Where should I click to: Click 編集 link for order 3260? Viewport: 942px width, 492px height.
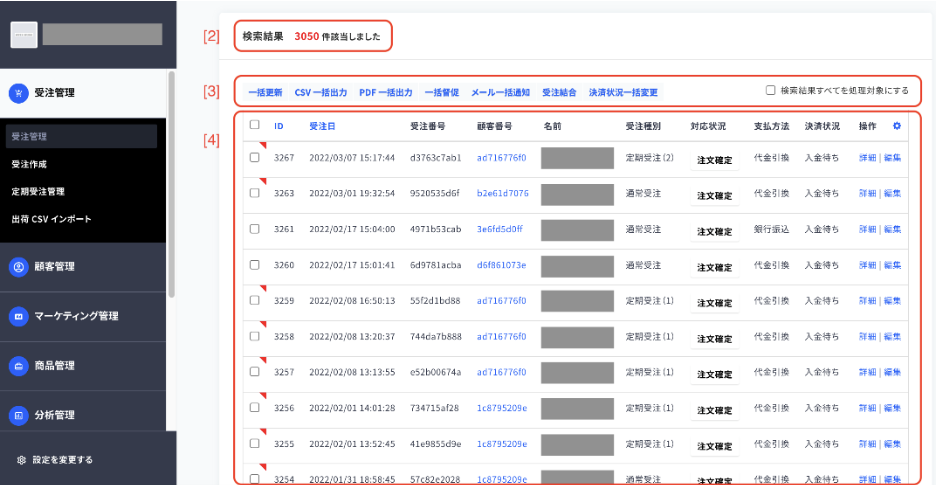[x=892, y=265]
